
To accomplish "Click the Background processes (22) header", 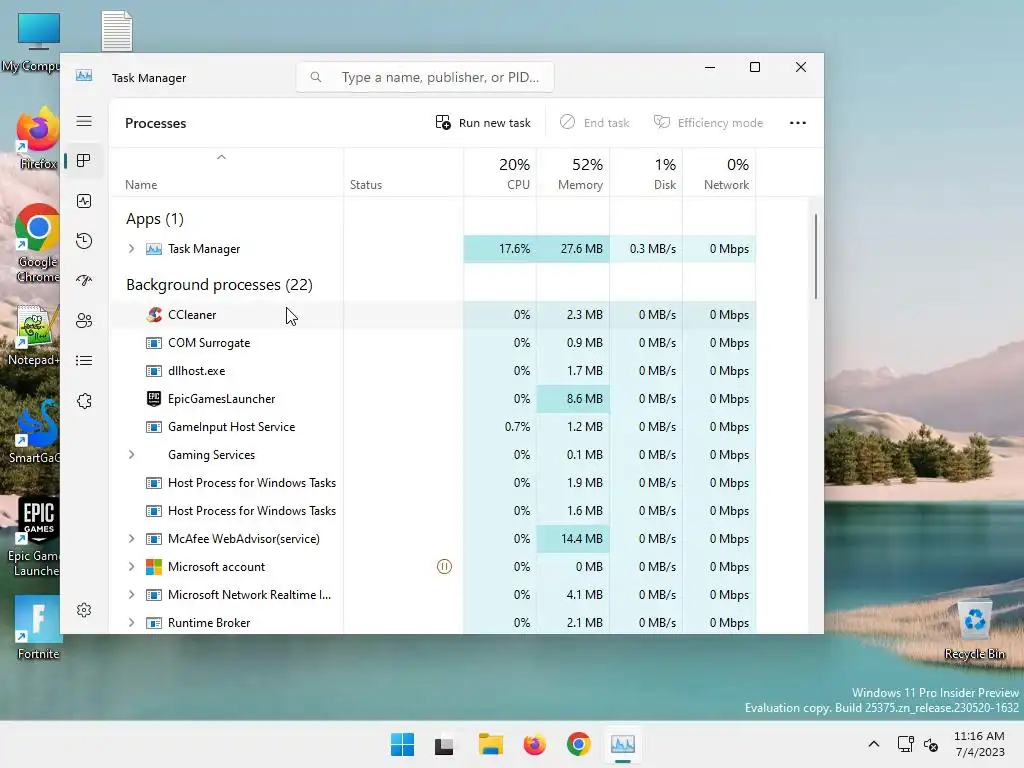I will tap(219, 285).
